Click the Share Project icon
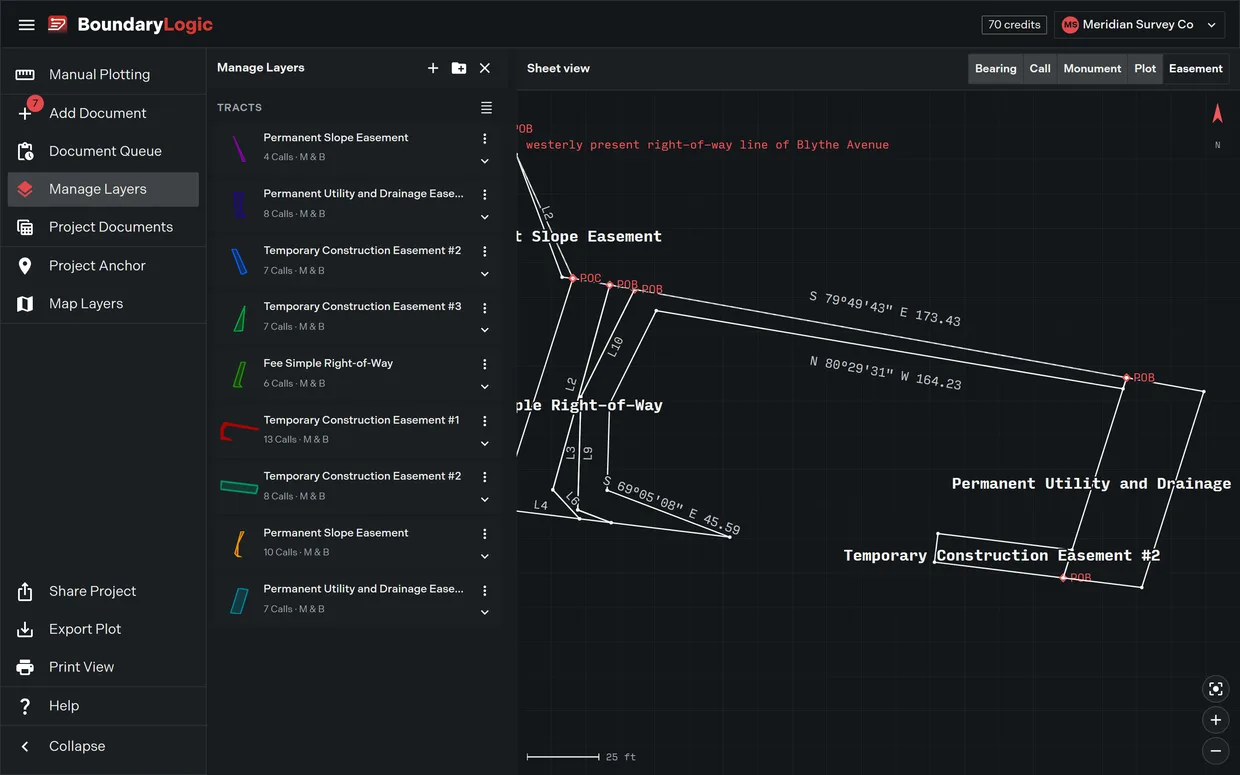 (x=26, y=591)
